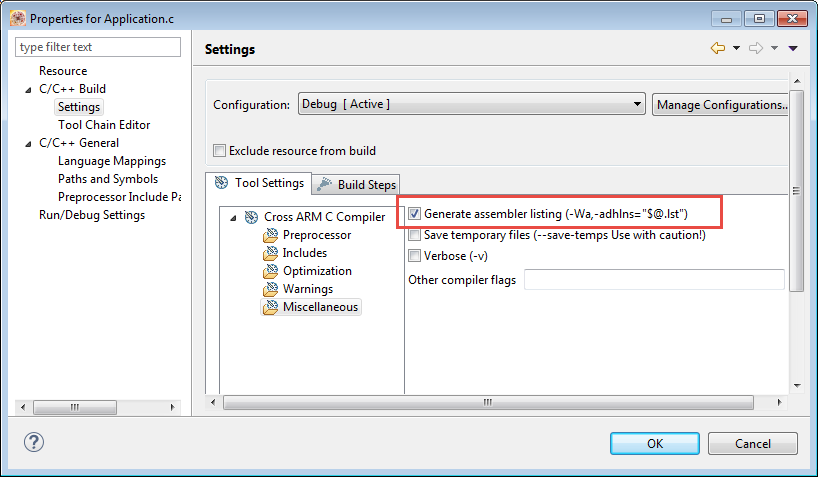Click the Manage Configurations button

point(720,104)
